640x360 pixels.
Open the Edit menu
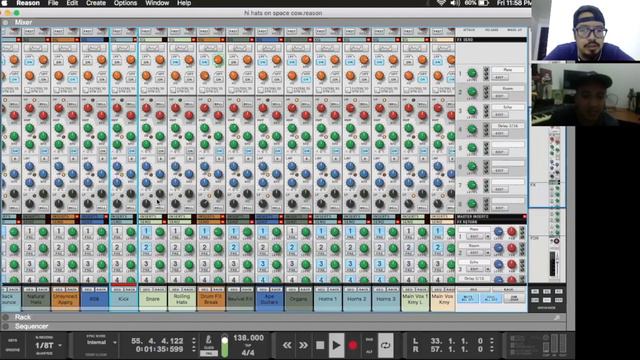click(x=72, y=3)
